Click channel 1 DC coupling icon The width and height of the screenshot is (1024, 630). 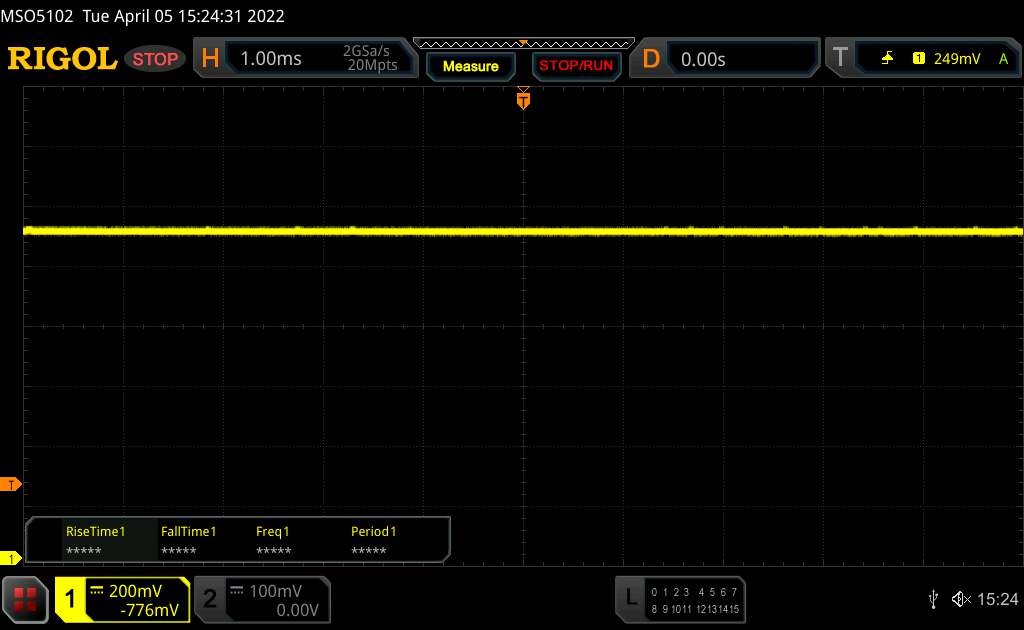[x=97, y=591]
